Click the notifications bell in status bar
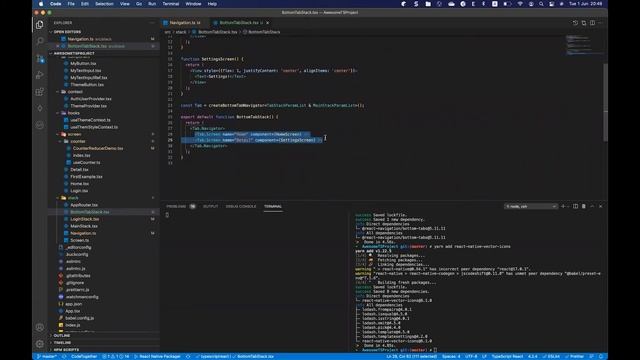This screenshot has width=640, height=360. point(601,356)
